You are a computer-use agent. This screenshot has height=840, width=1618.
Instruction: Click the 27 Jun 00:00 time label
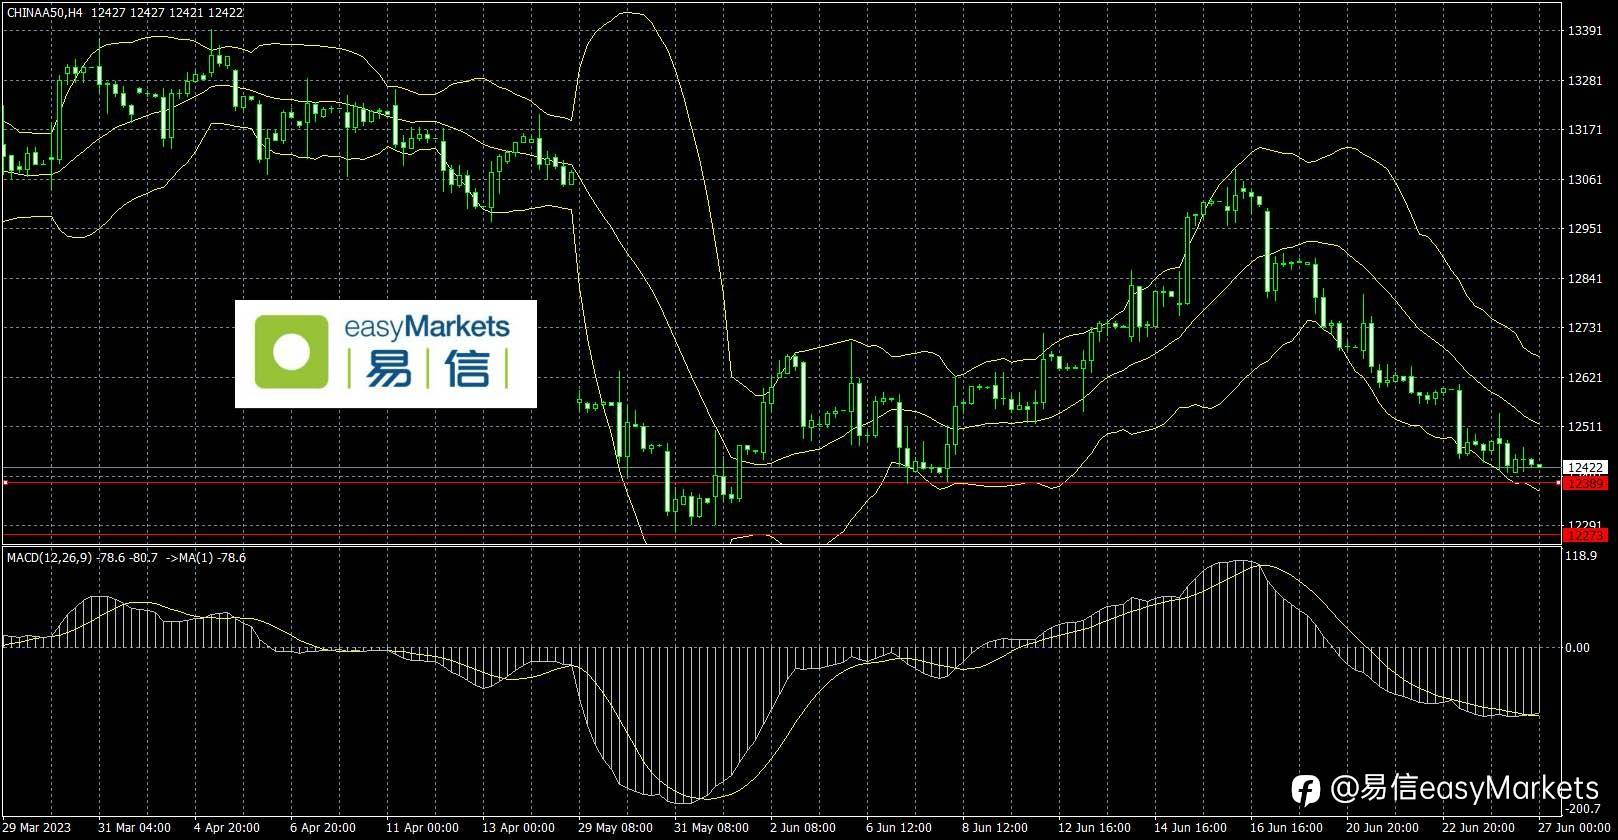tap(1573, 828)
